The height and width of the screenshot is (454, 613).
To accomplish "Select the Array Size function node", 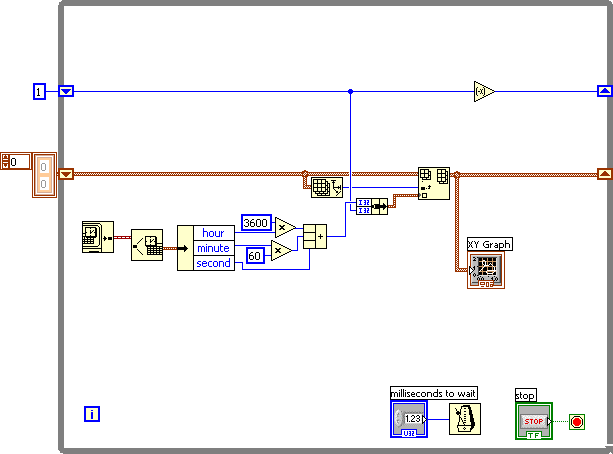I will [x=327, y=187].
